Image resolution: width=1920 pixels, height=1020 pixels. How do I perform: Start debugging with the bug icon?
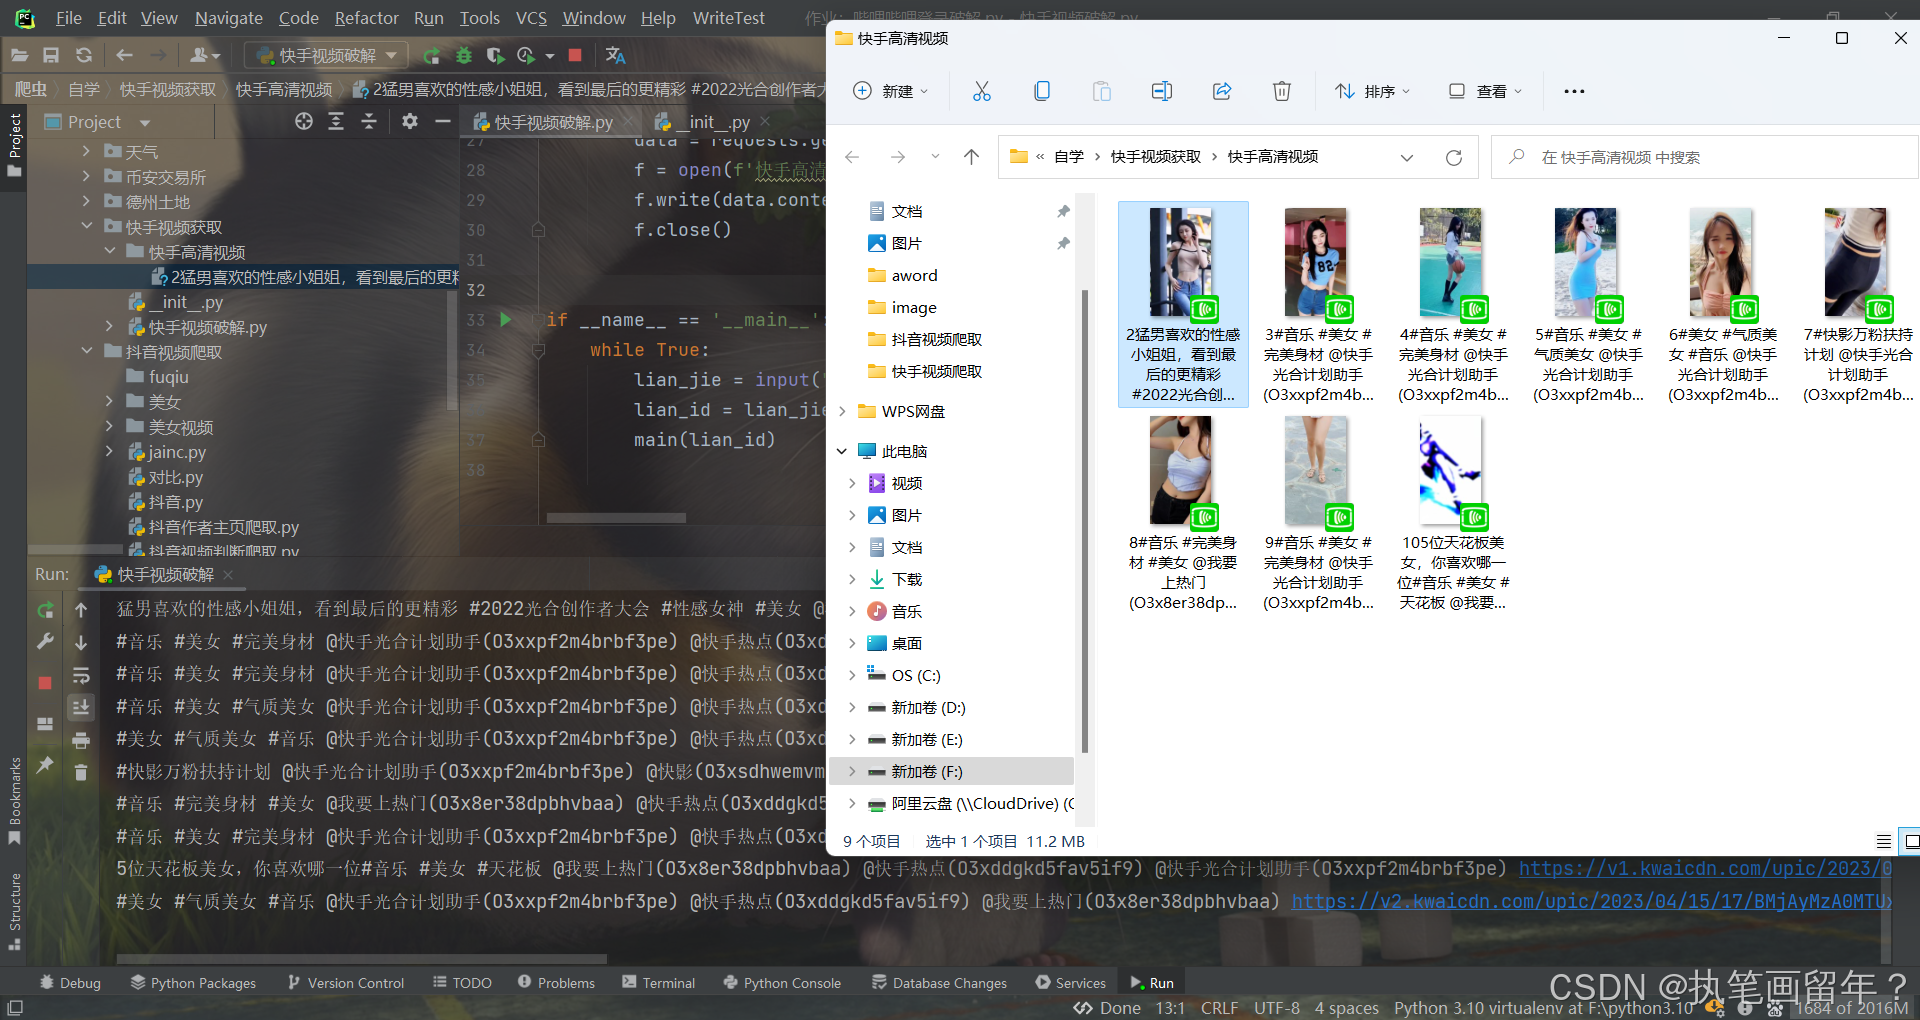pyautogui.click(x=463, y=55)
